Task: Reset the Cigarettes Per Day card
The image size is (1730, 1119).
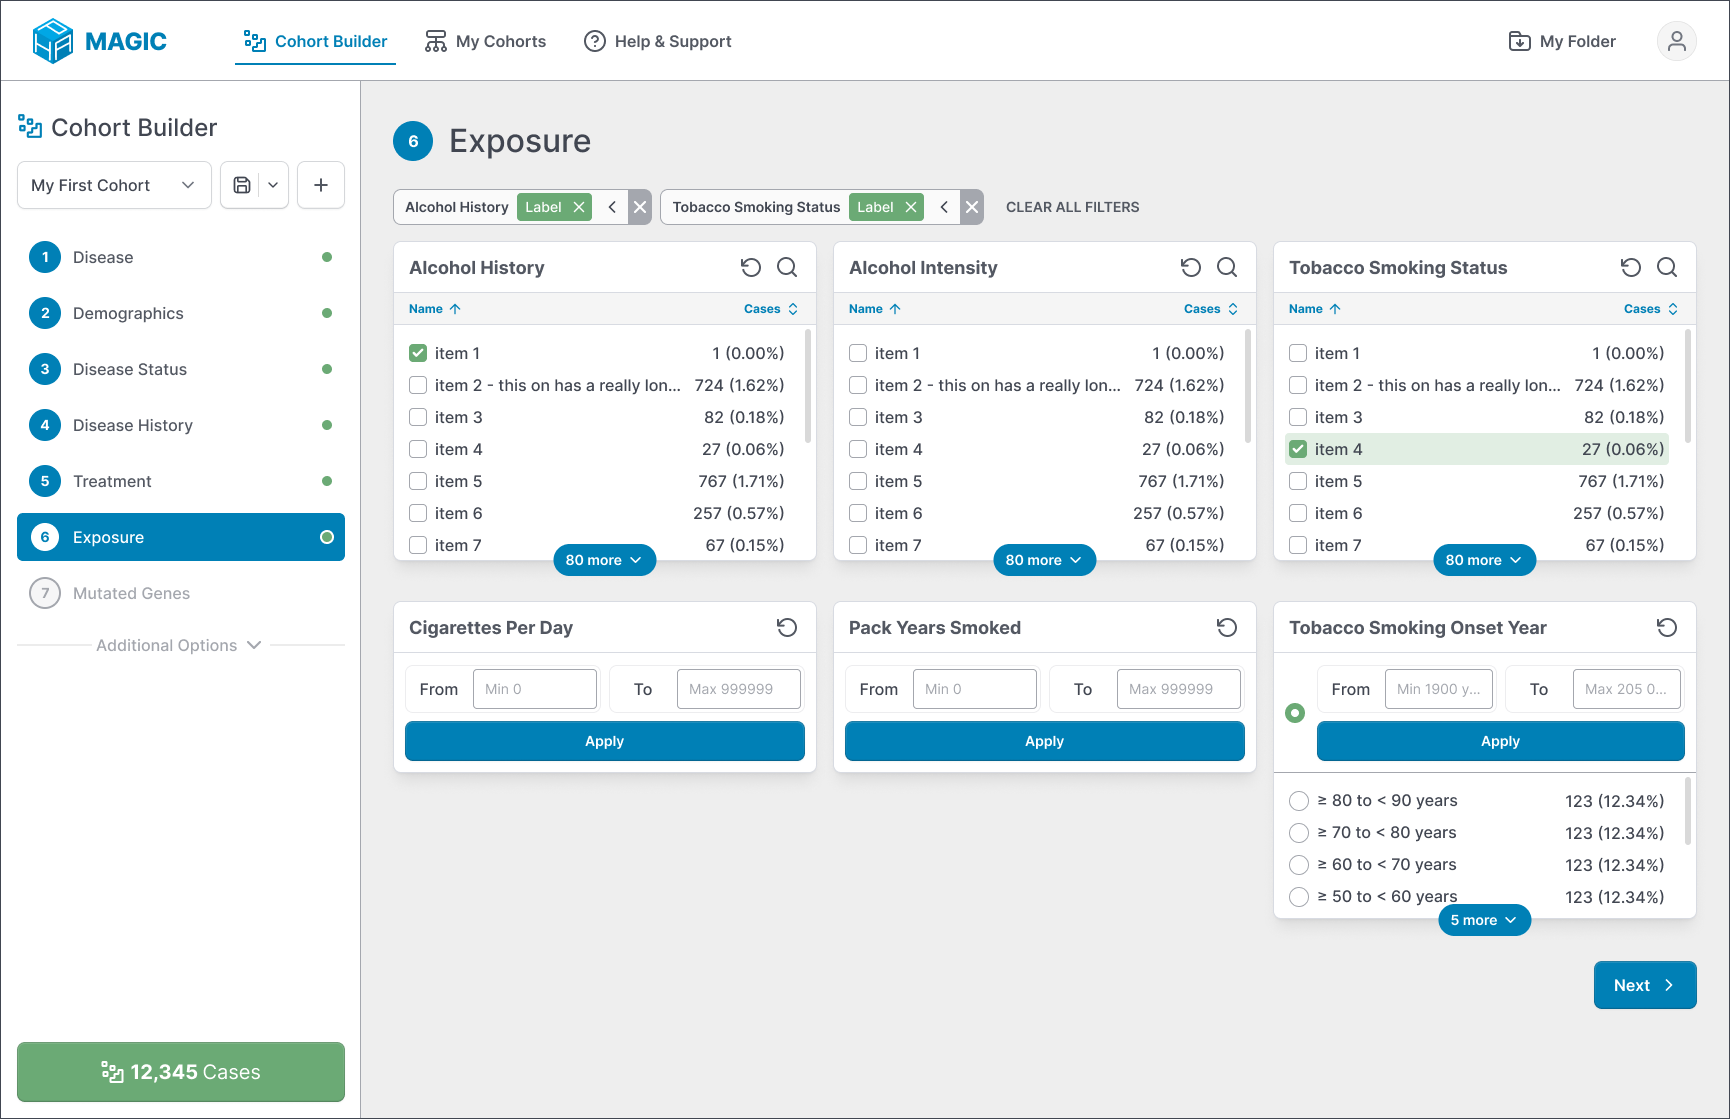Action: tap(787, 627)
